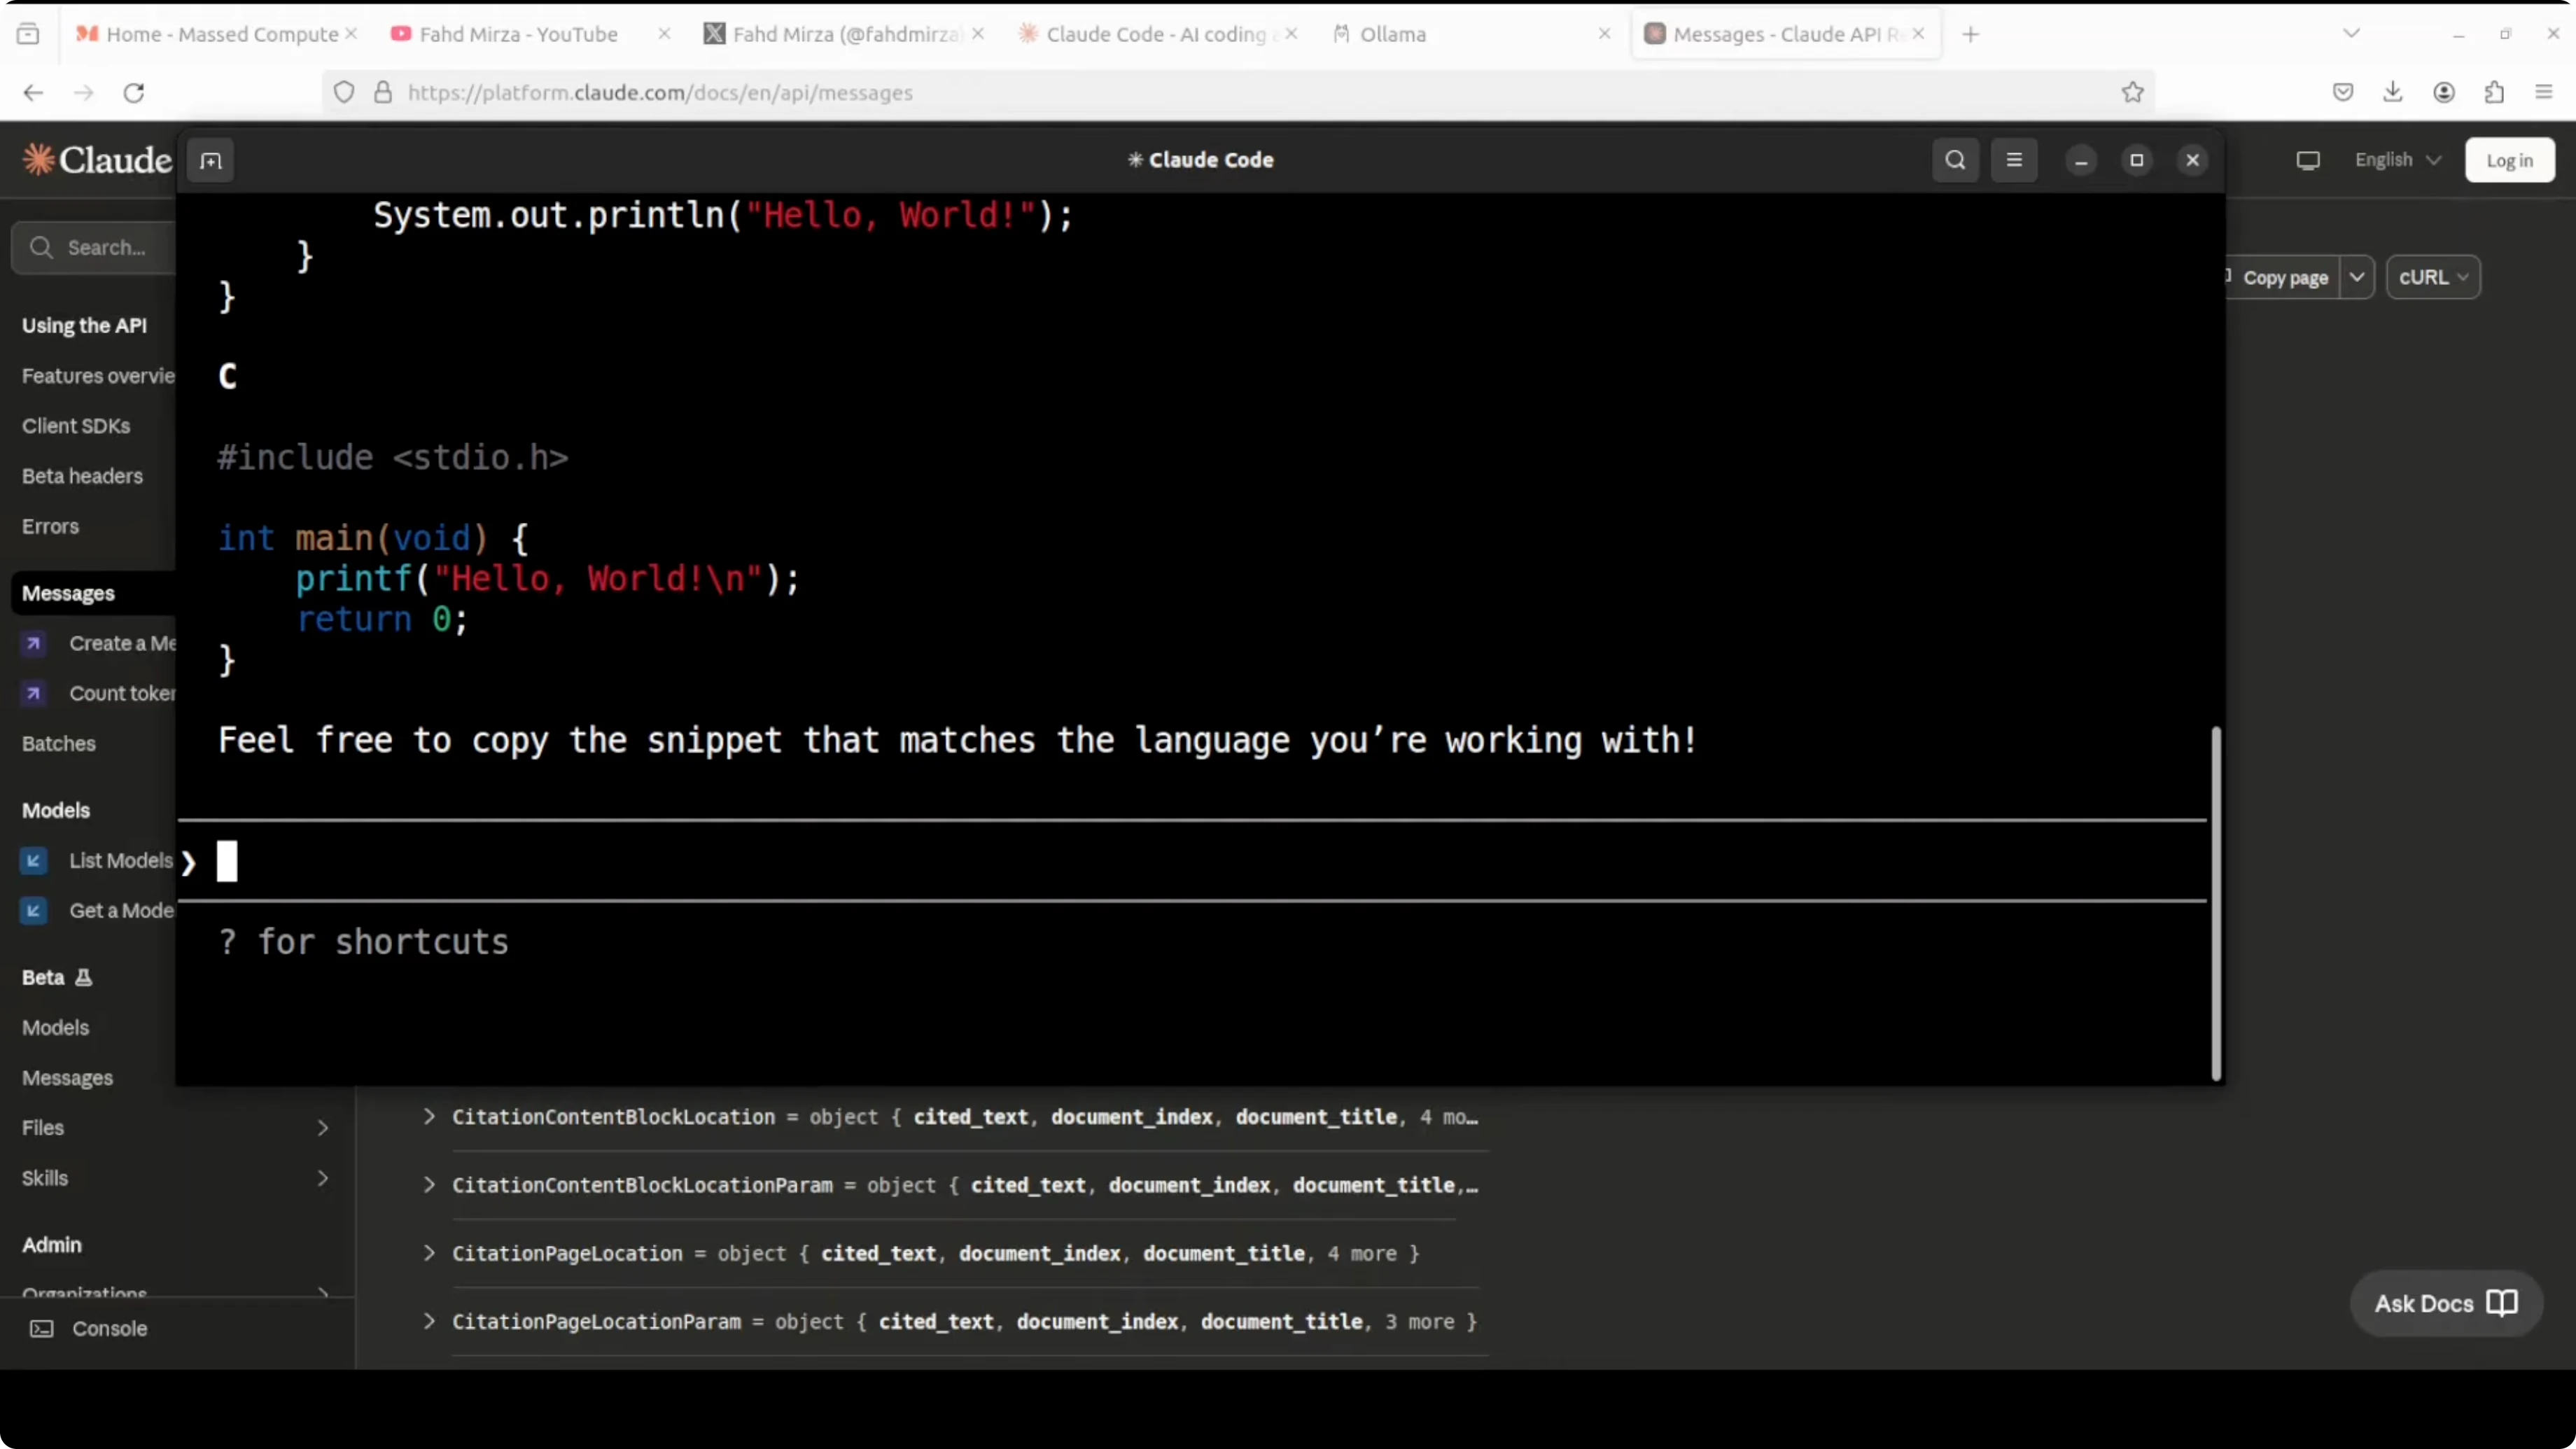2576x1449 pixels.
Task: Switch to the Fahd Mirza - YouTube tab
Action: (x=518, y=34)
